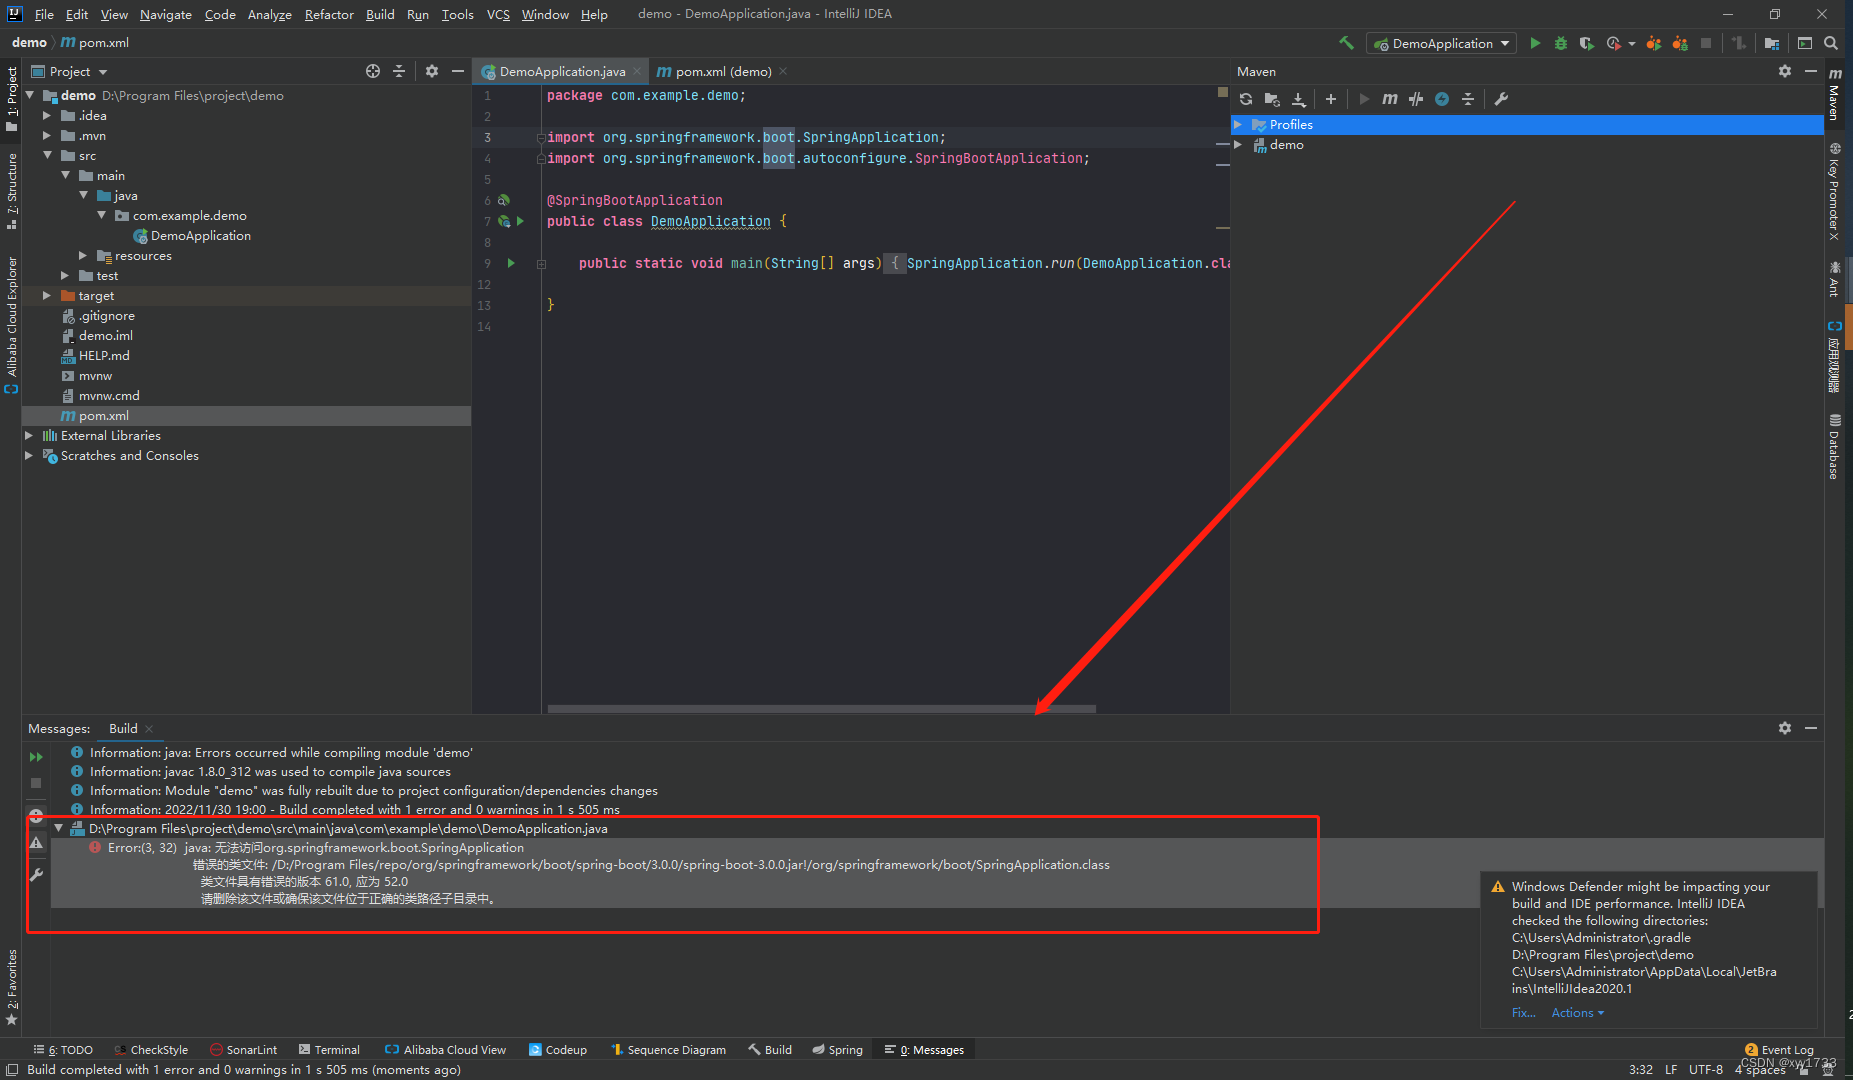Open Maven settings wrench icon
Screen dimensions: 1853x1080
click(x=1501, y=99)
